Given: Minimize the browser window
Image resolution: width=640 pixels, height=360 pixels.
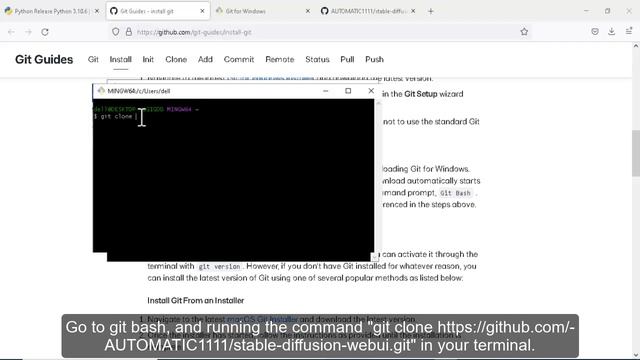Looking at the screenshot, I should click(587, 11).
